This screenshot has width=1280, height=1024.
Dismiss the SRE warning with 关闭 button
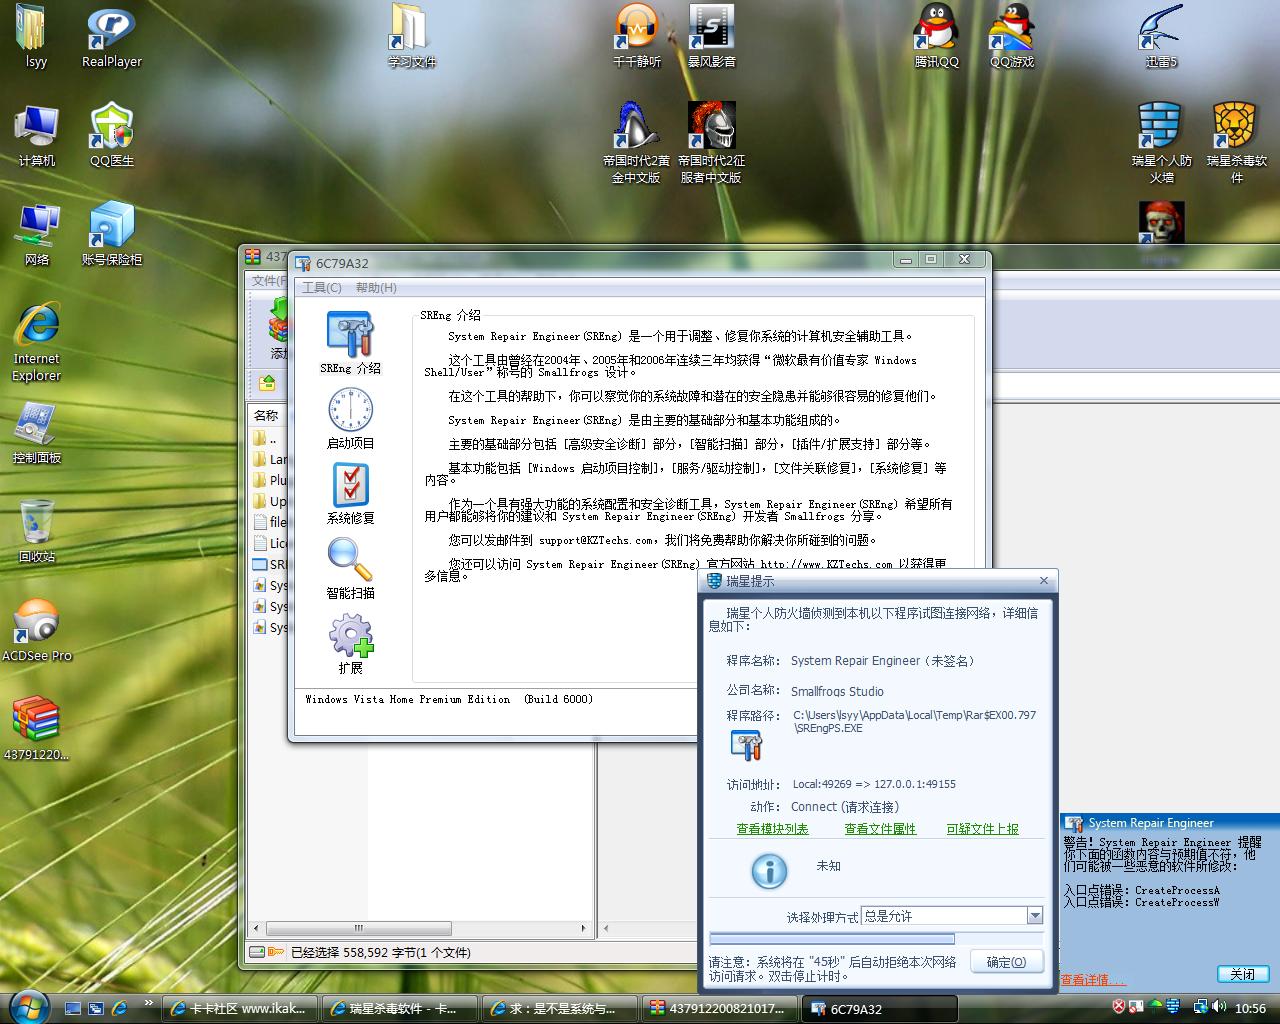pyautogui.click(x=1242, y=974)
